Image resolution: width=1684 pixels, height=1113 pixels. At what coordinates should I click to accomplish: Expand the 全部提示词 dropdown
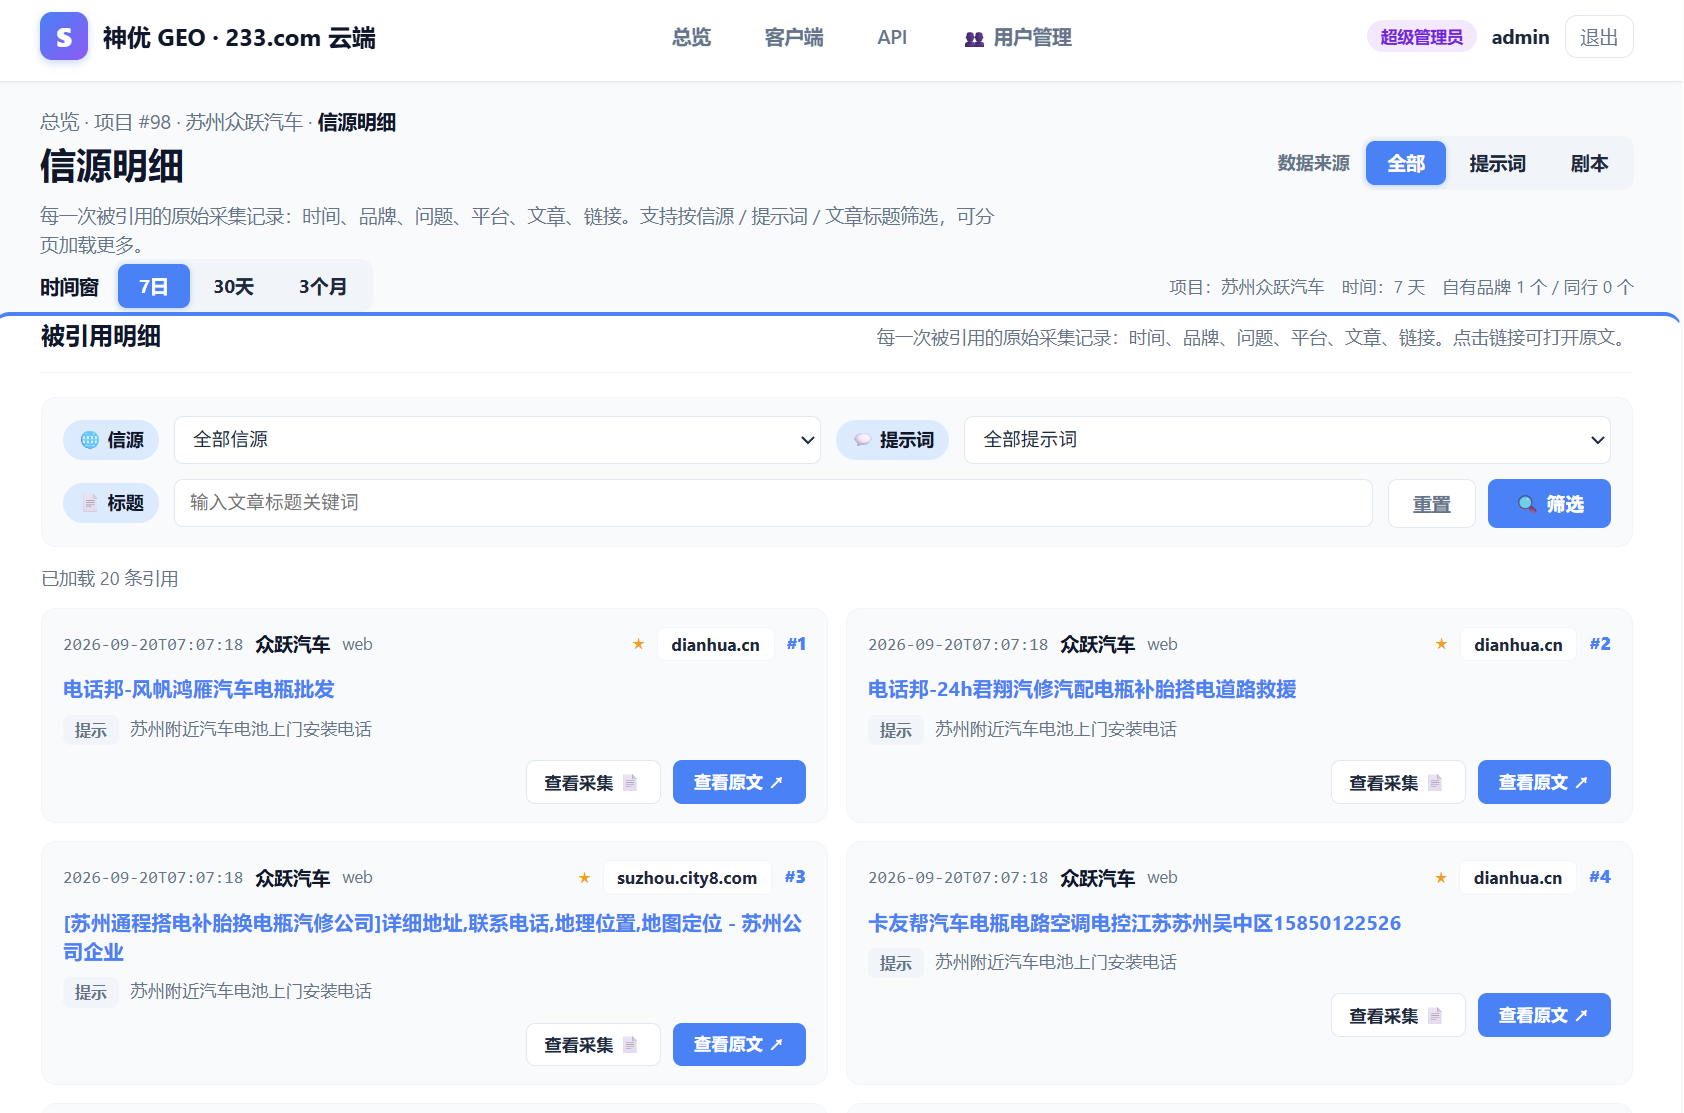1287,440
